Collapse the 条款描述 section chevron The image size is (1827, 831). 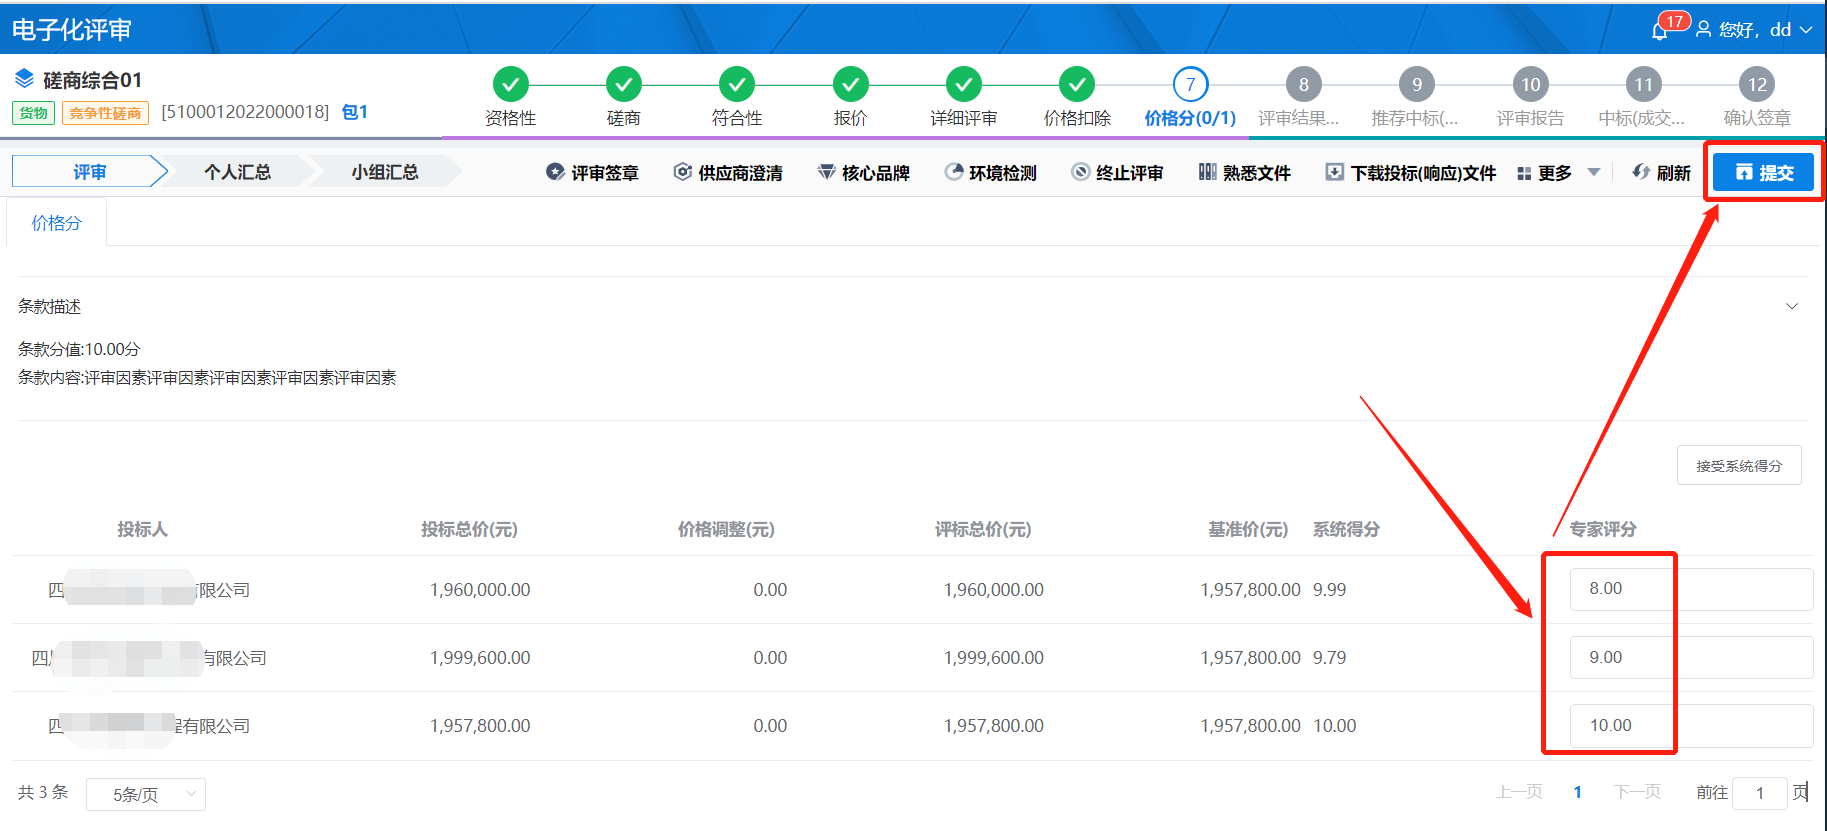coord(1792,306)
